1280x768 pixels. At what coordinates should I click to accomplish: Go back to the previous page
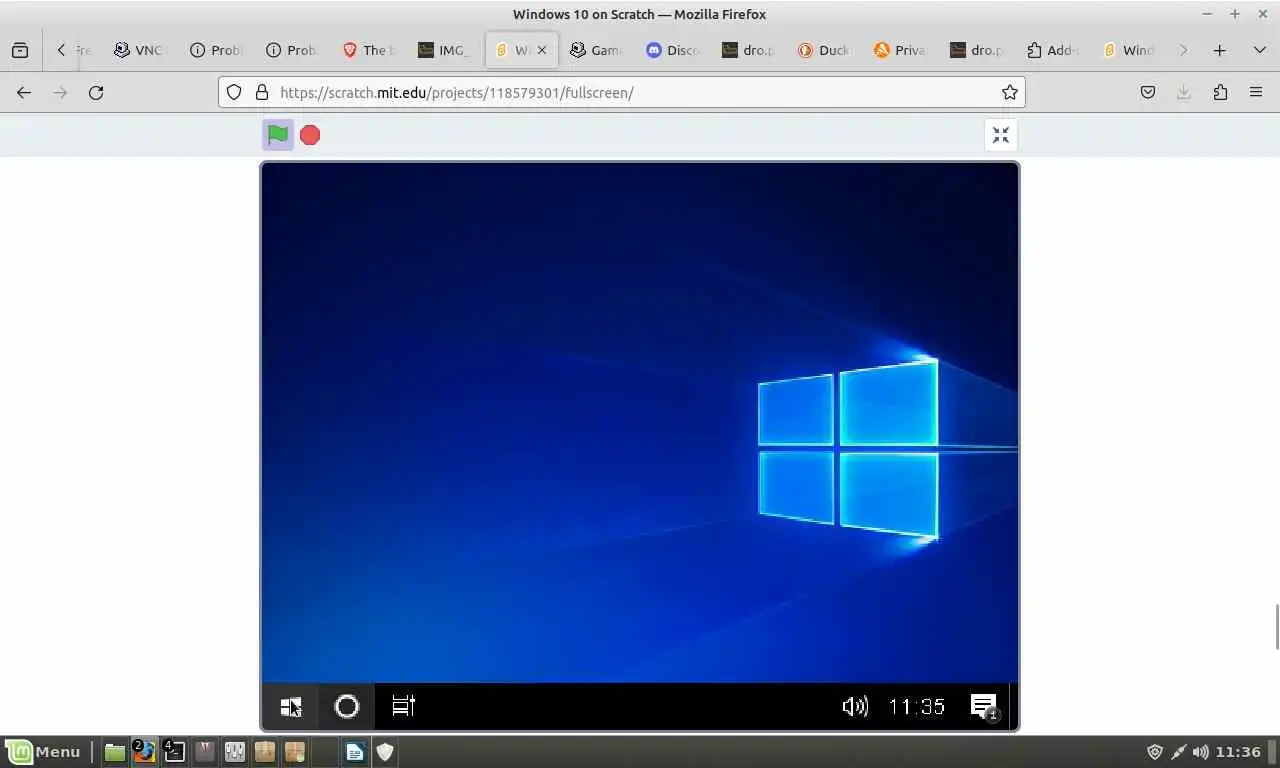(x=24, y=92)
